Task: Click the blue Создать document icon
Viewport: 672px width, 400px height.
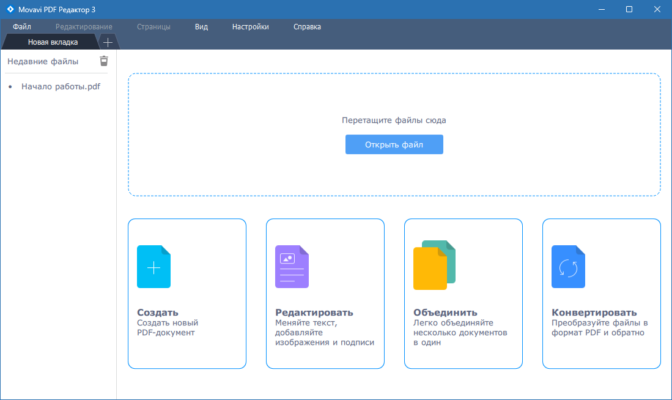Action: click(x=153, y=266)
